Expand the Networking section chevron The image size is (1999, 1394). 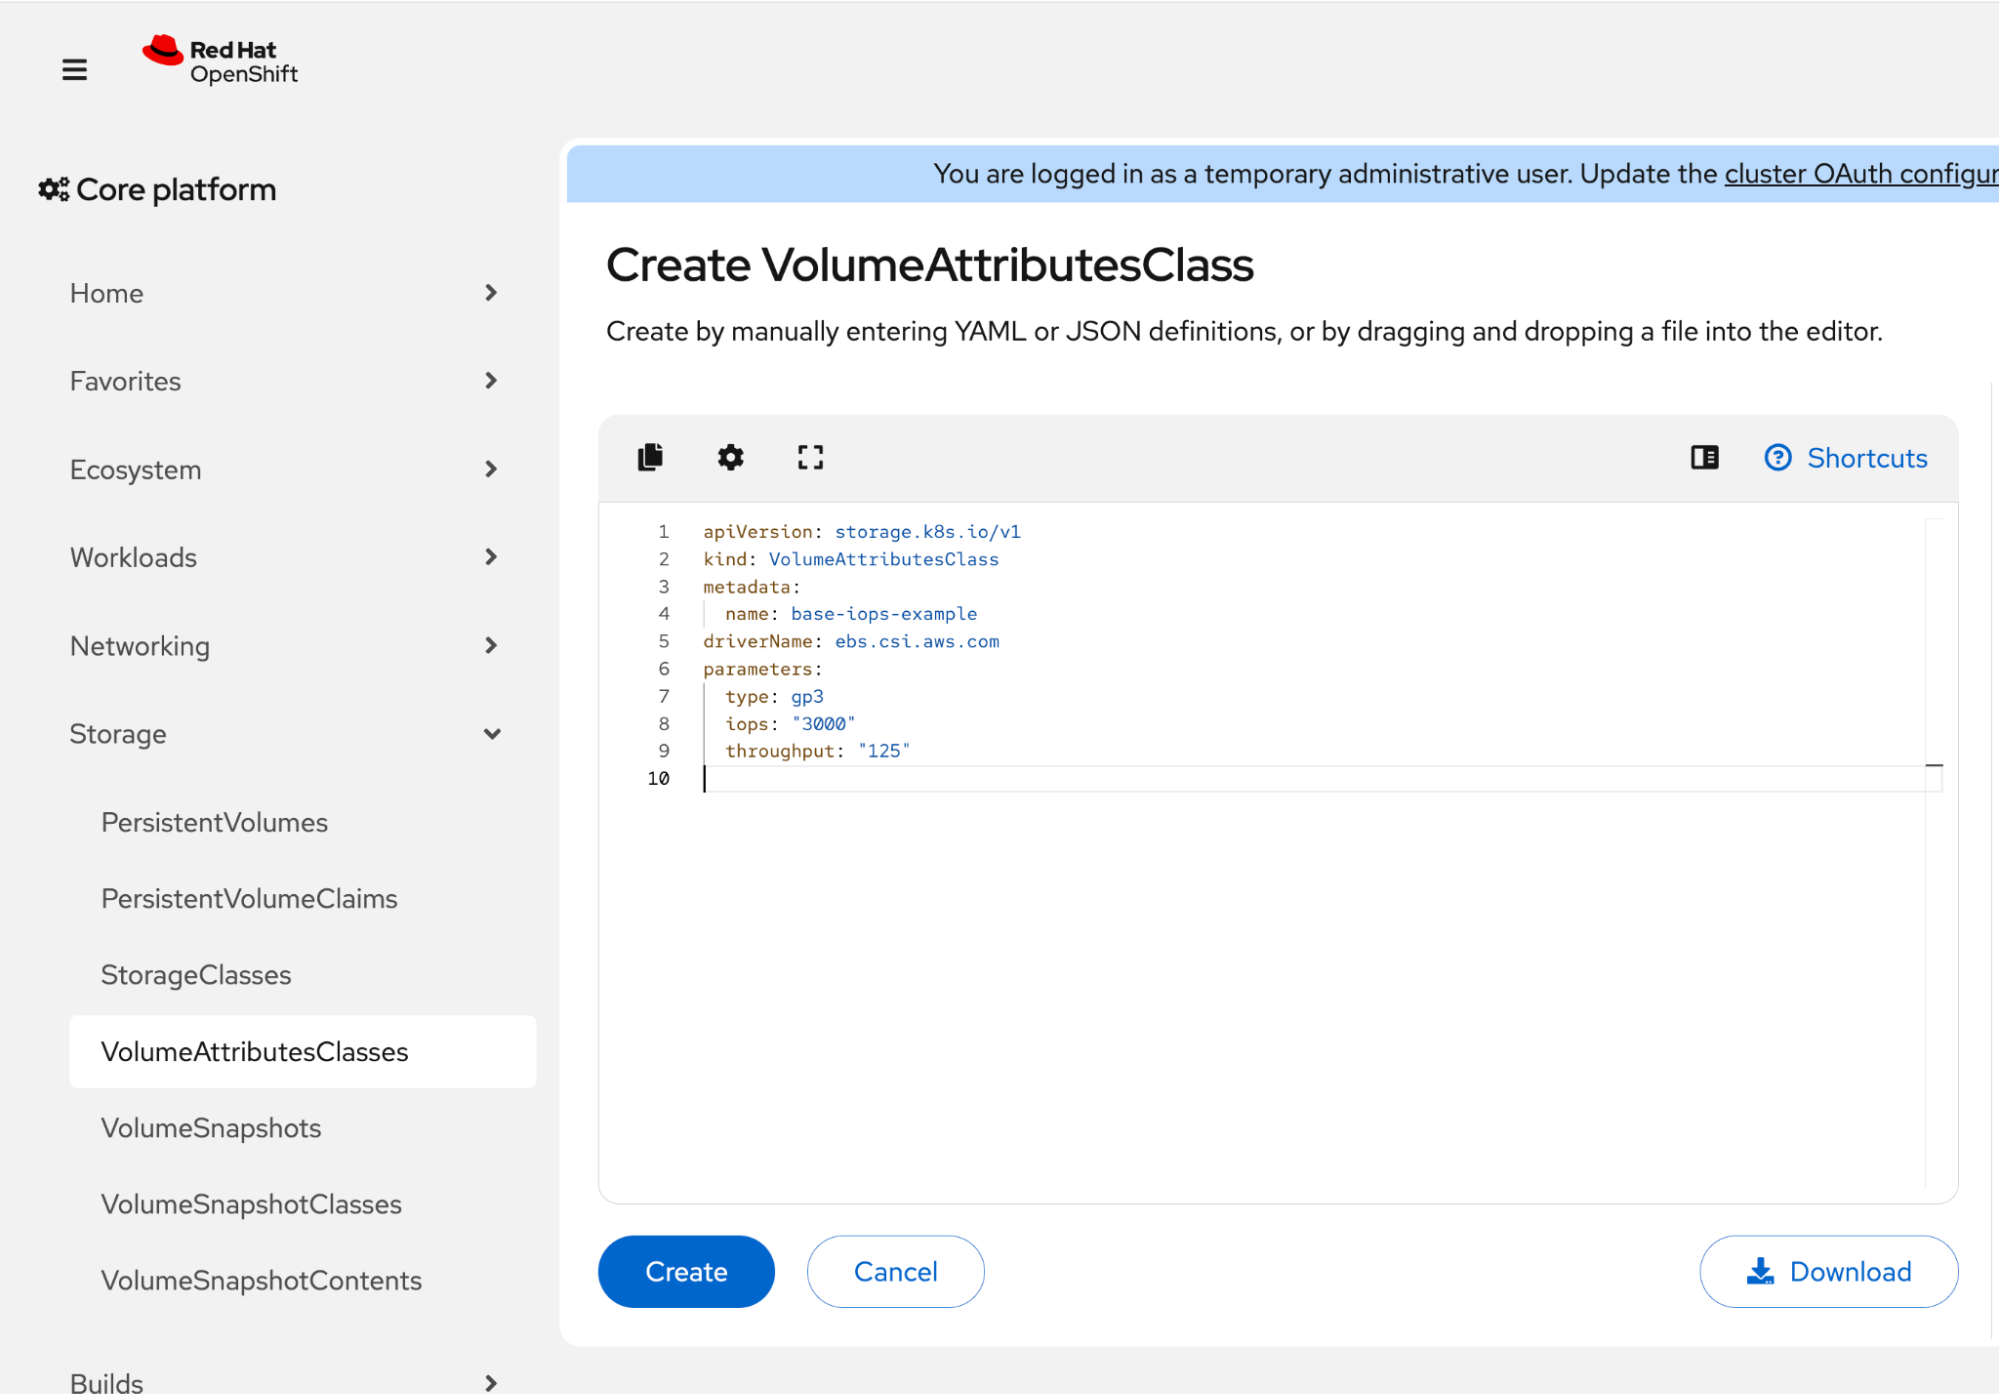click(490, 646)
